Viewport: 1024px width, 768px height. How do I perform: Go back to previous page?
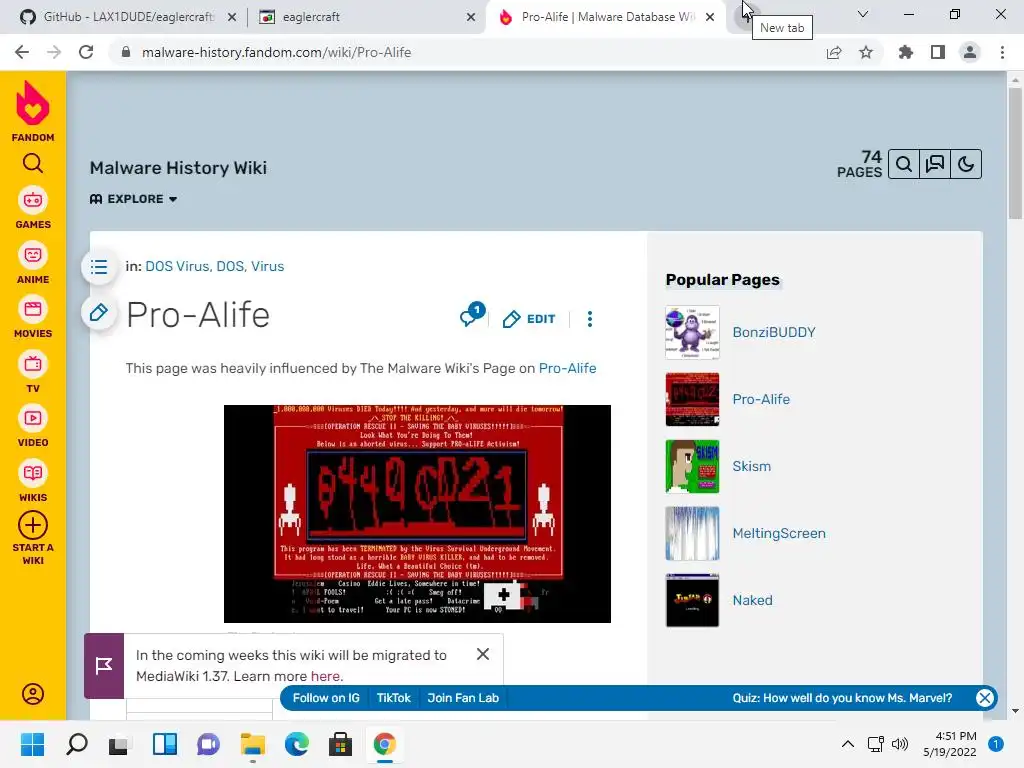(x=22, y=52)
